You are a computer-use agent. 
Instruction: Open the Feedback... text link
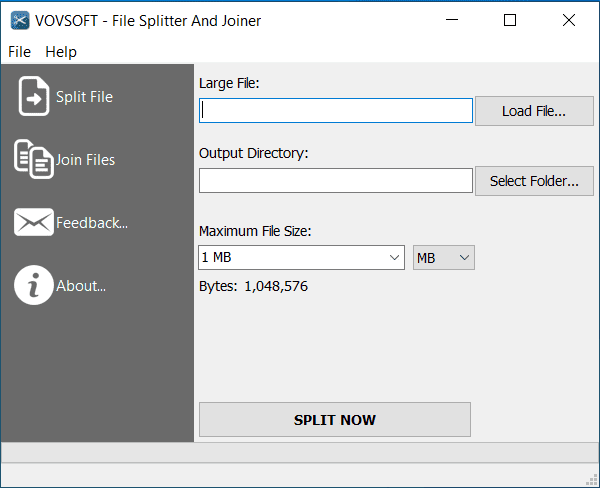click(92, 223)
